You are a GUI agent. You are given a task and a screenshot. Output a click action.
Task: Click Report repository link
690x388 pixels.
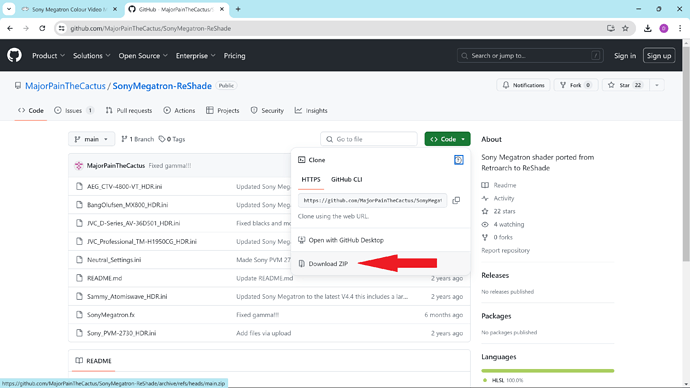click(x=506, y=250)
